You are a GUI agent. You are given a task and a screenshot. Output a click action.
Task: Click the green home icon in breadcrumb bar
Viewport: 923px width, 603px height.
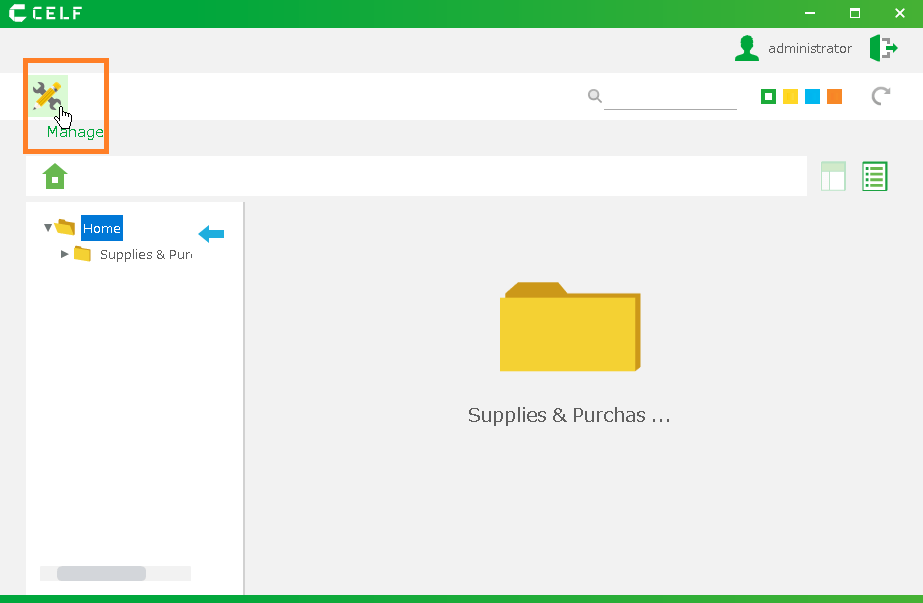[x=55, y=177]
